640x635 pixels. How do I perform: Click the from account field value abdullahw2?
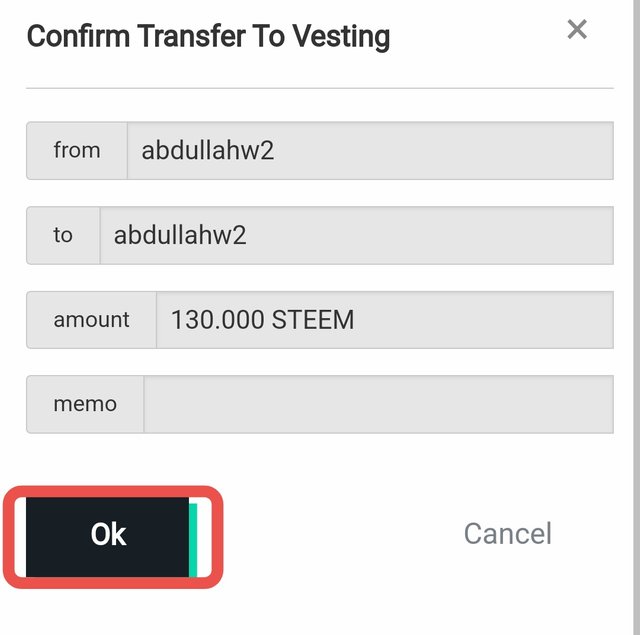207,151
